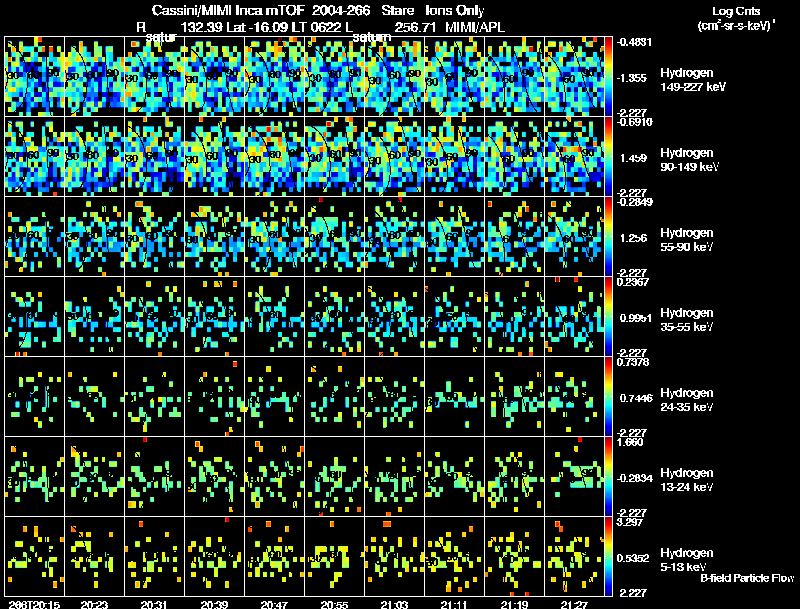
Task: Click the L value 256.71
Action: pos(415,27)
